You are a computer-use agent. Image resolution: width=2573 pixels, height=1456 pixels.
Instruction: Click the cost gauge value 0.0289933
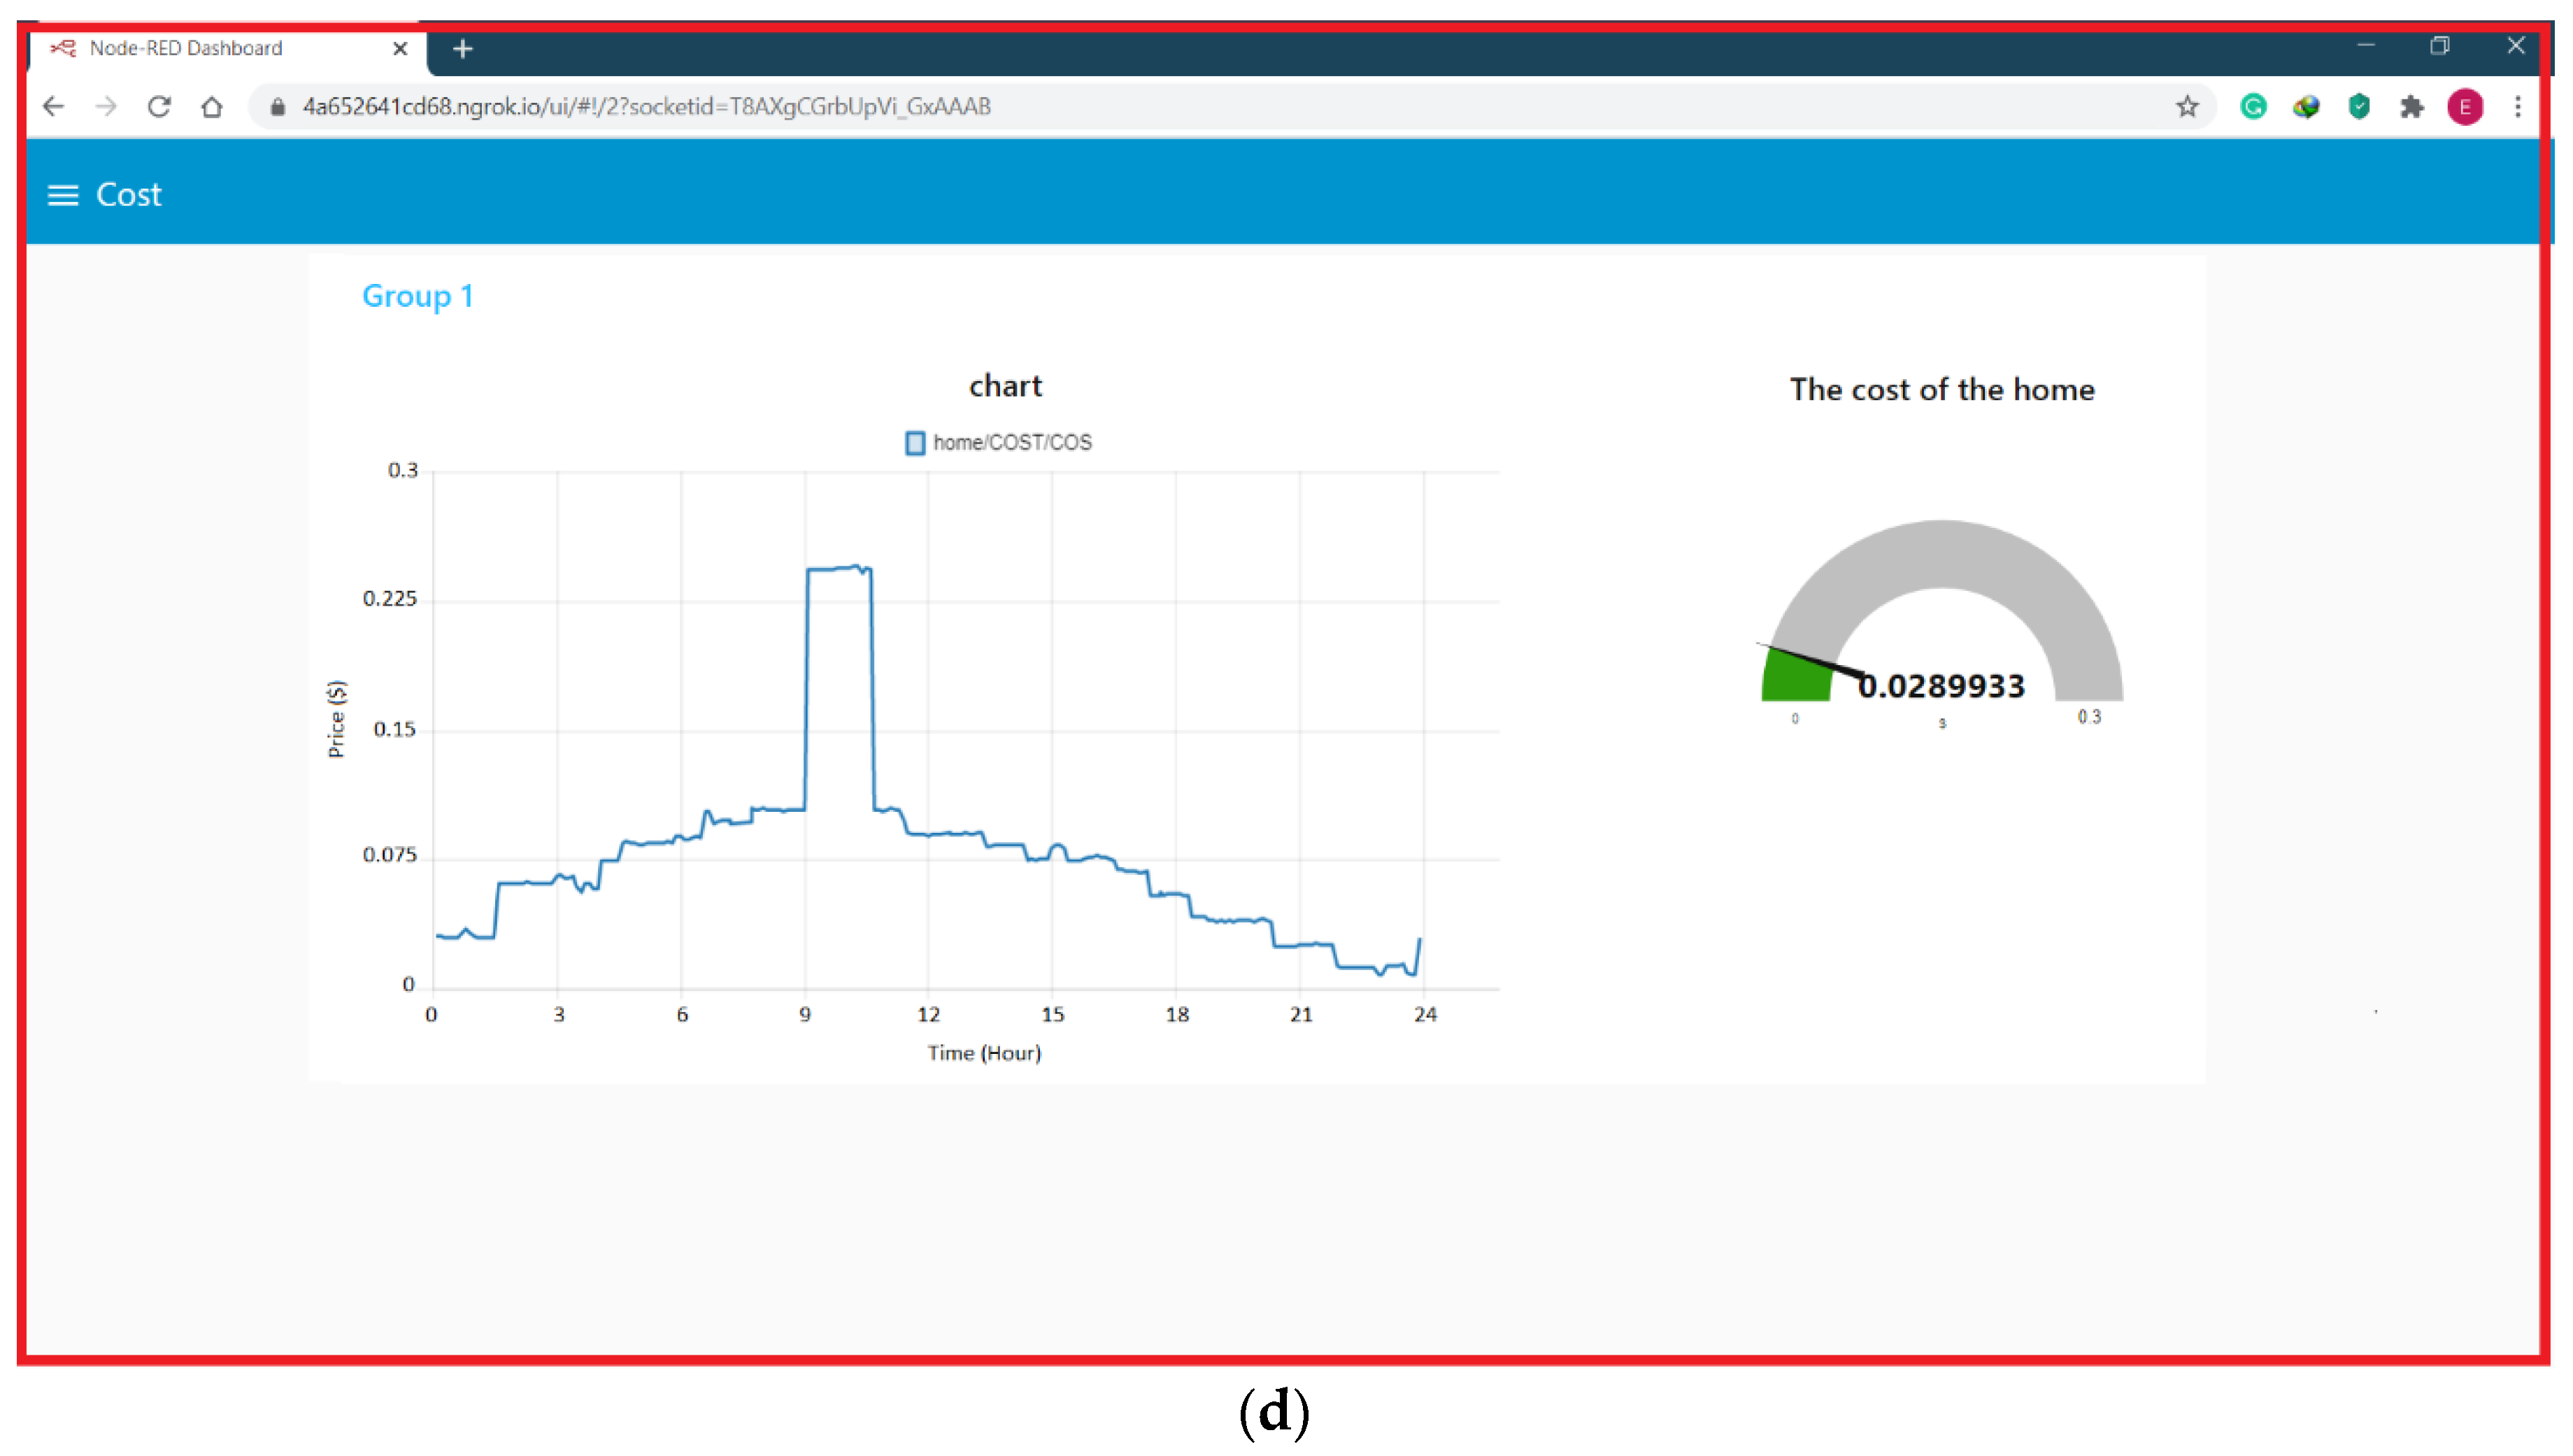(x=1941, y=686)
